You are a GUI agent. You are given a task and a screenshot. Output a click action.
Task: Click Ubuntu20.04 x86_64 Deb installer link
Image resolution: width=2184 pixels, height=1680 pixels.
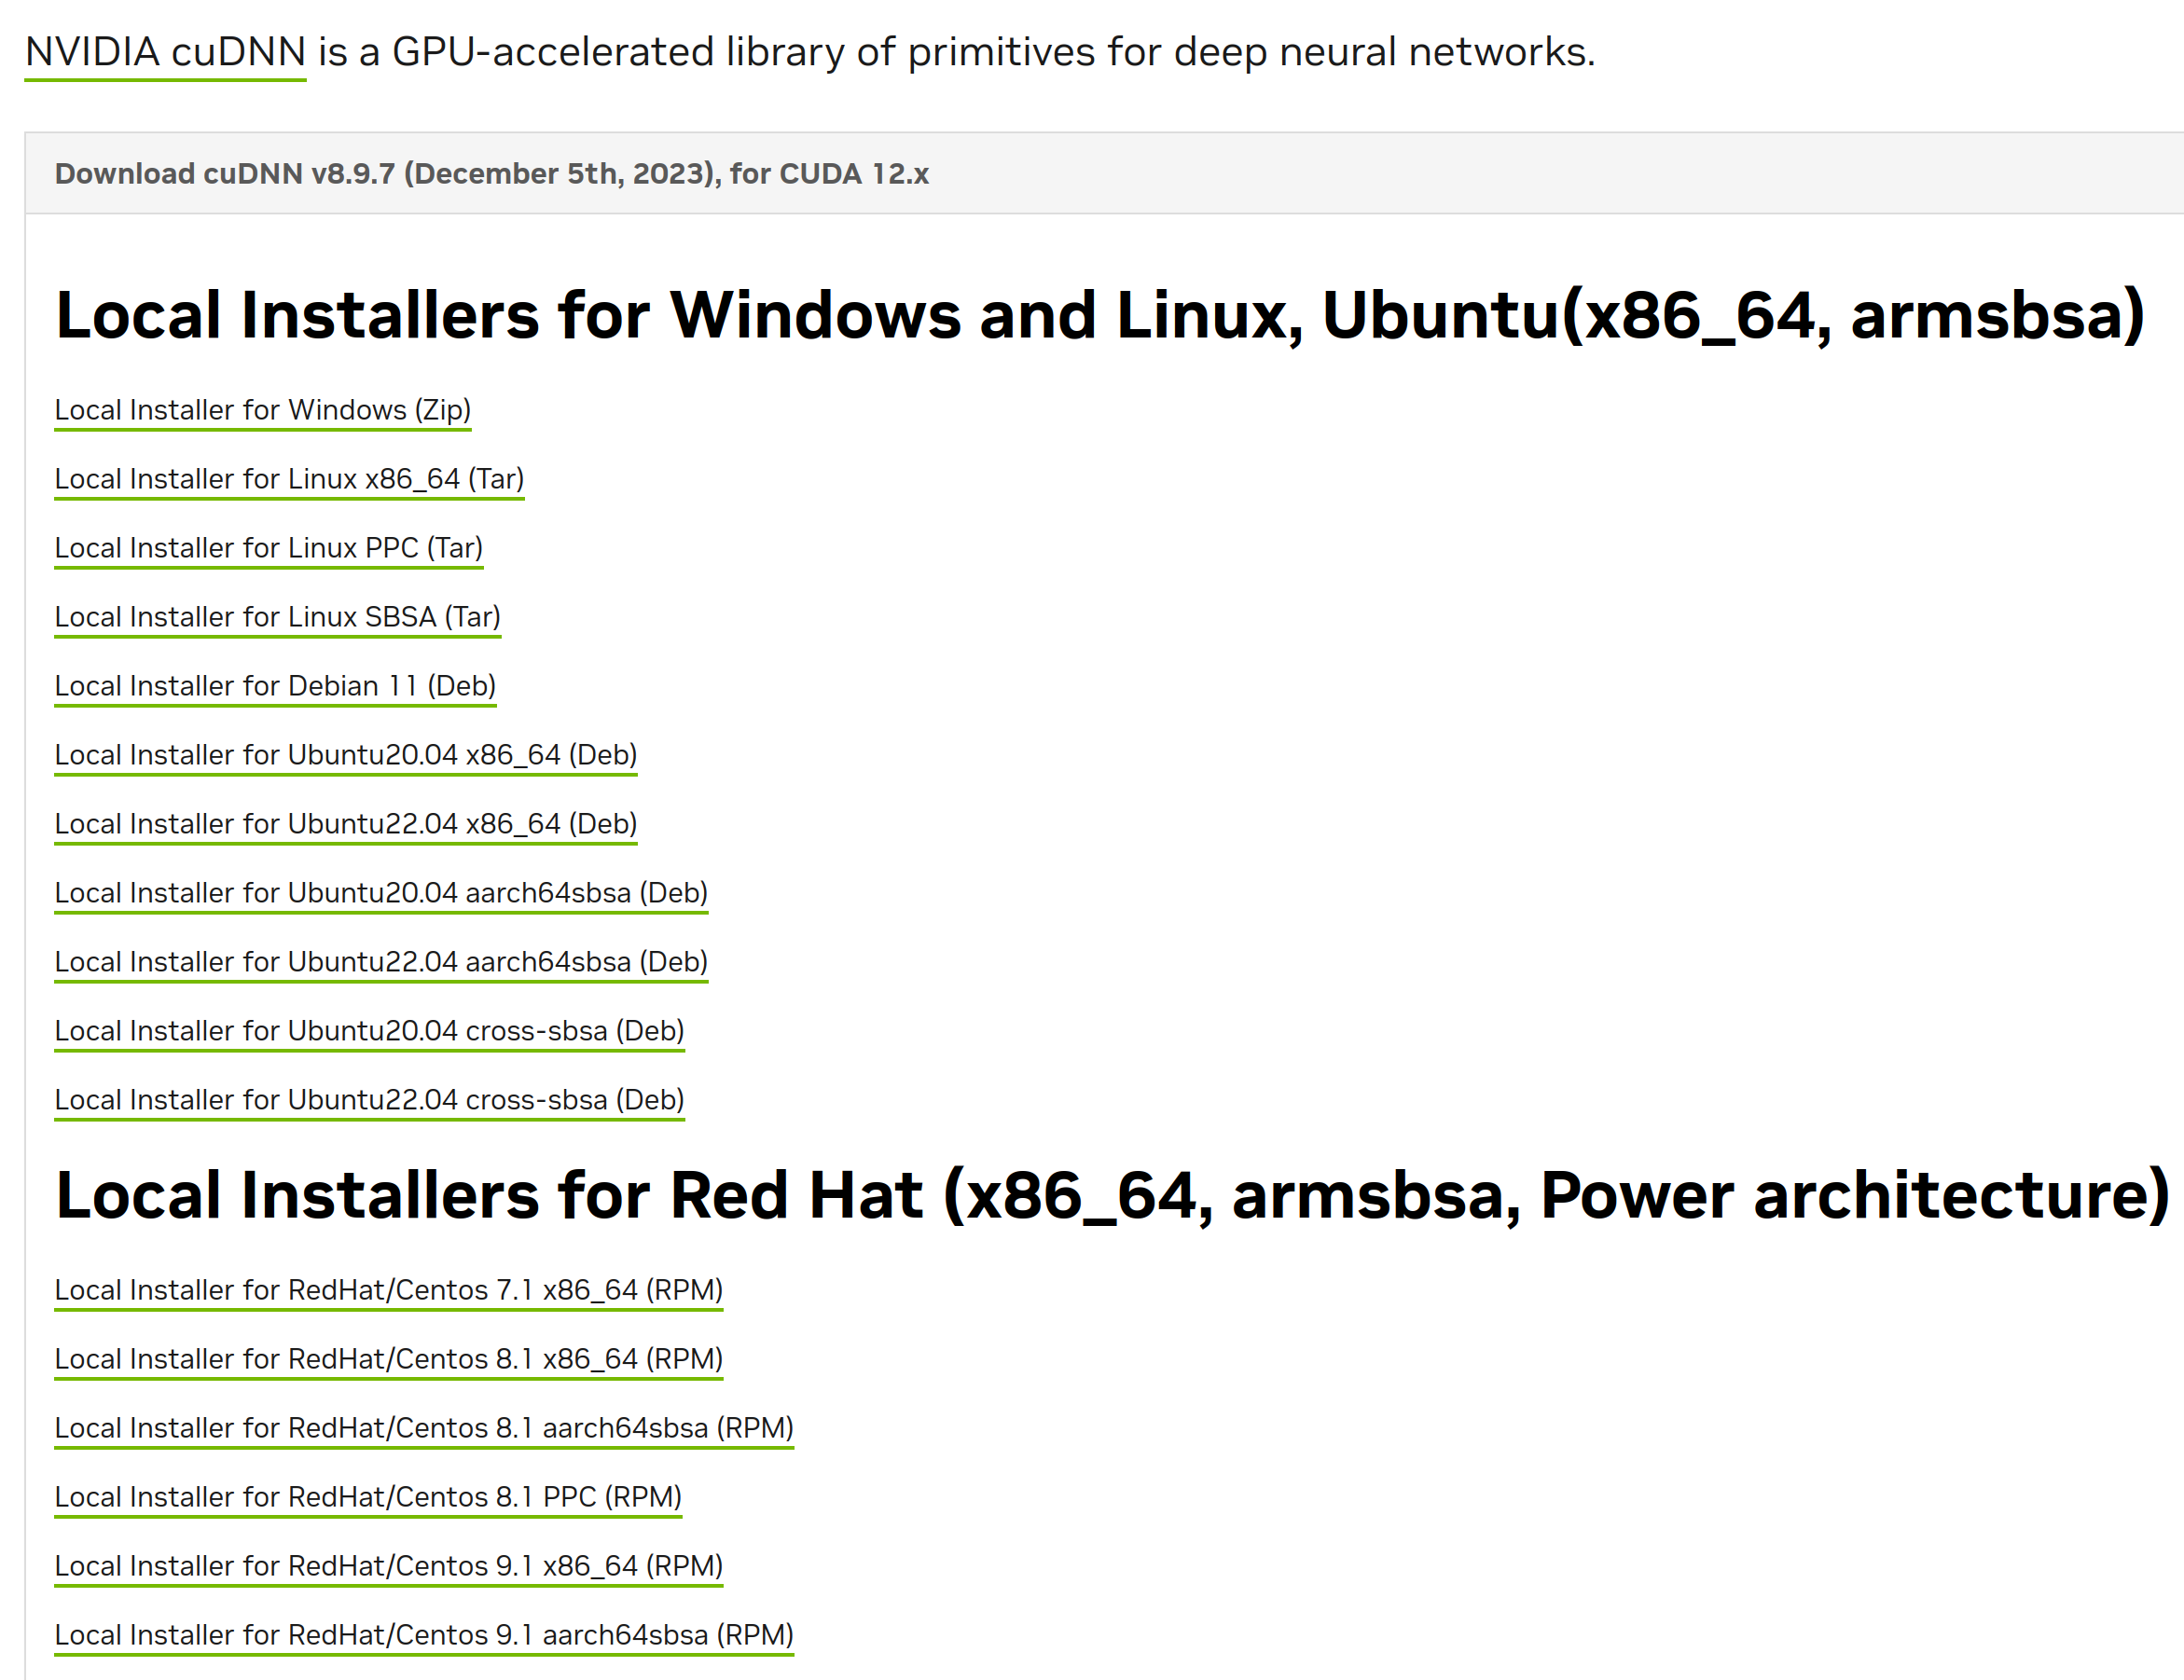[x=345, y=755]
